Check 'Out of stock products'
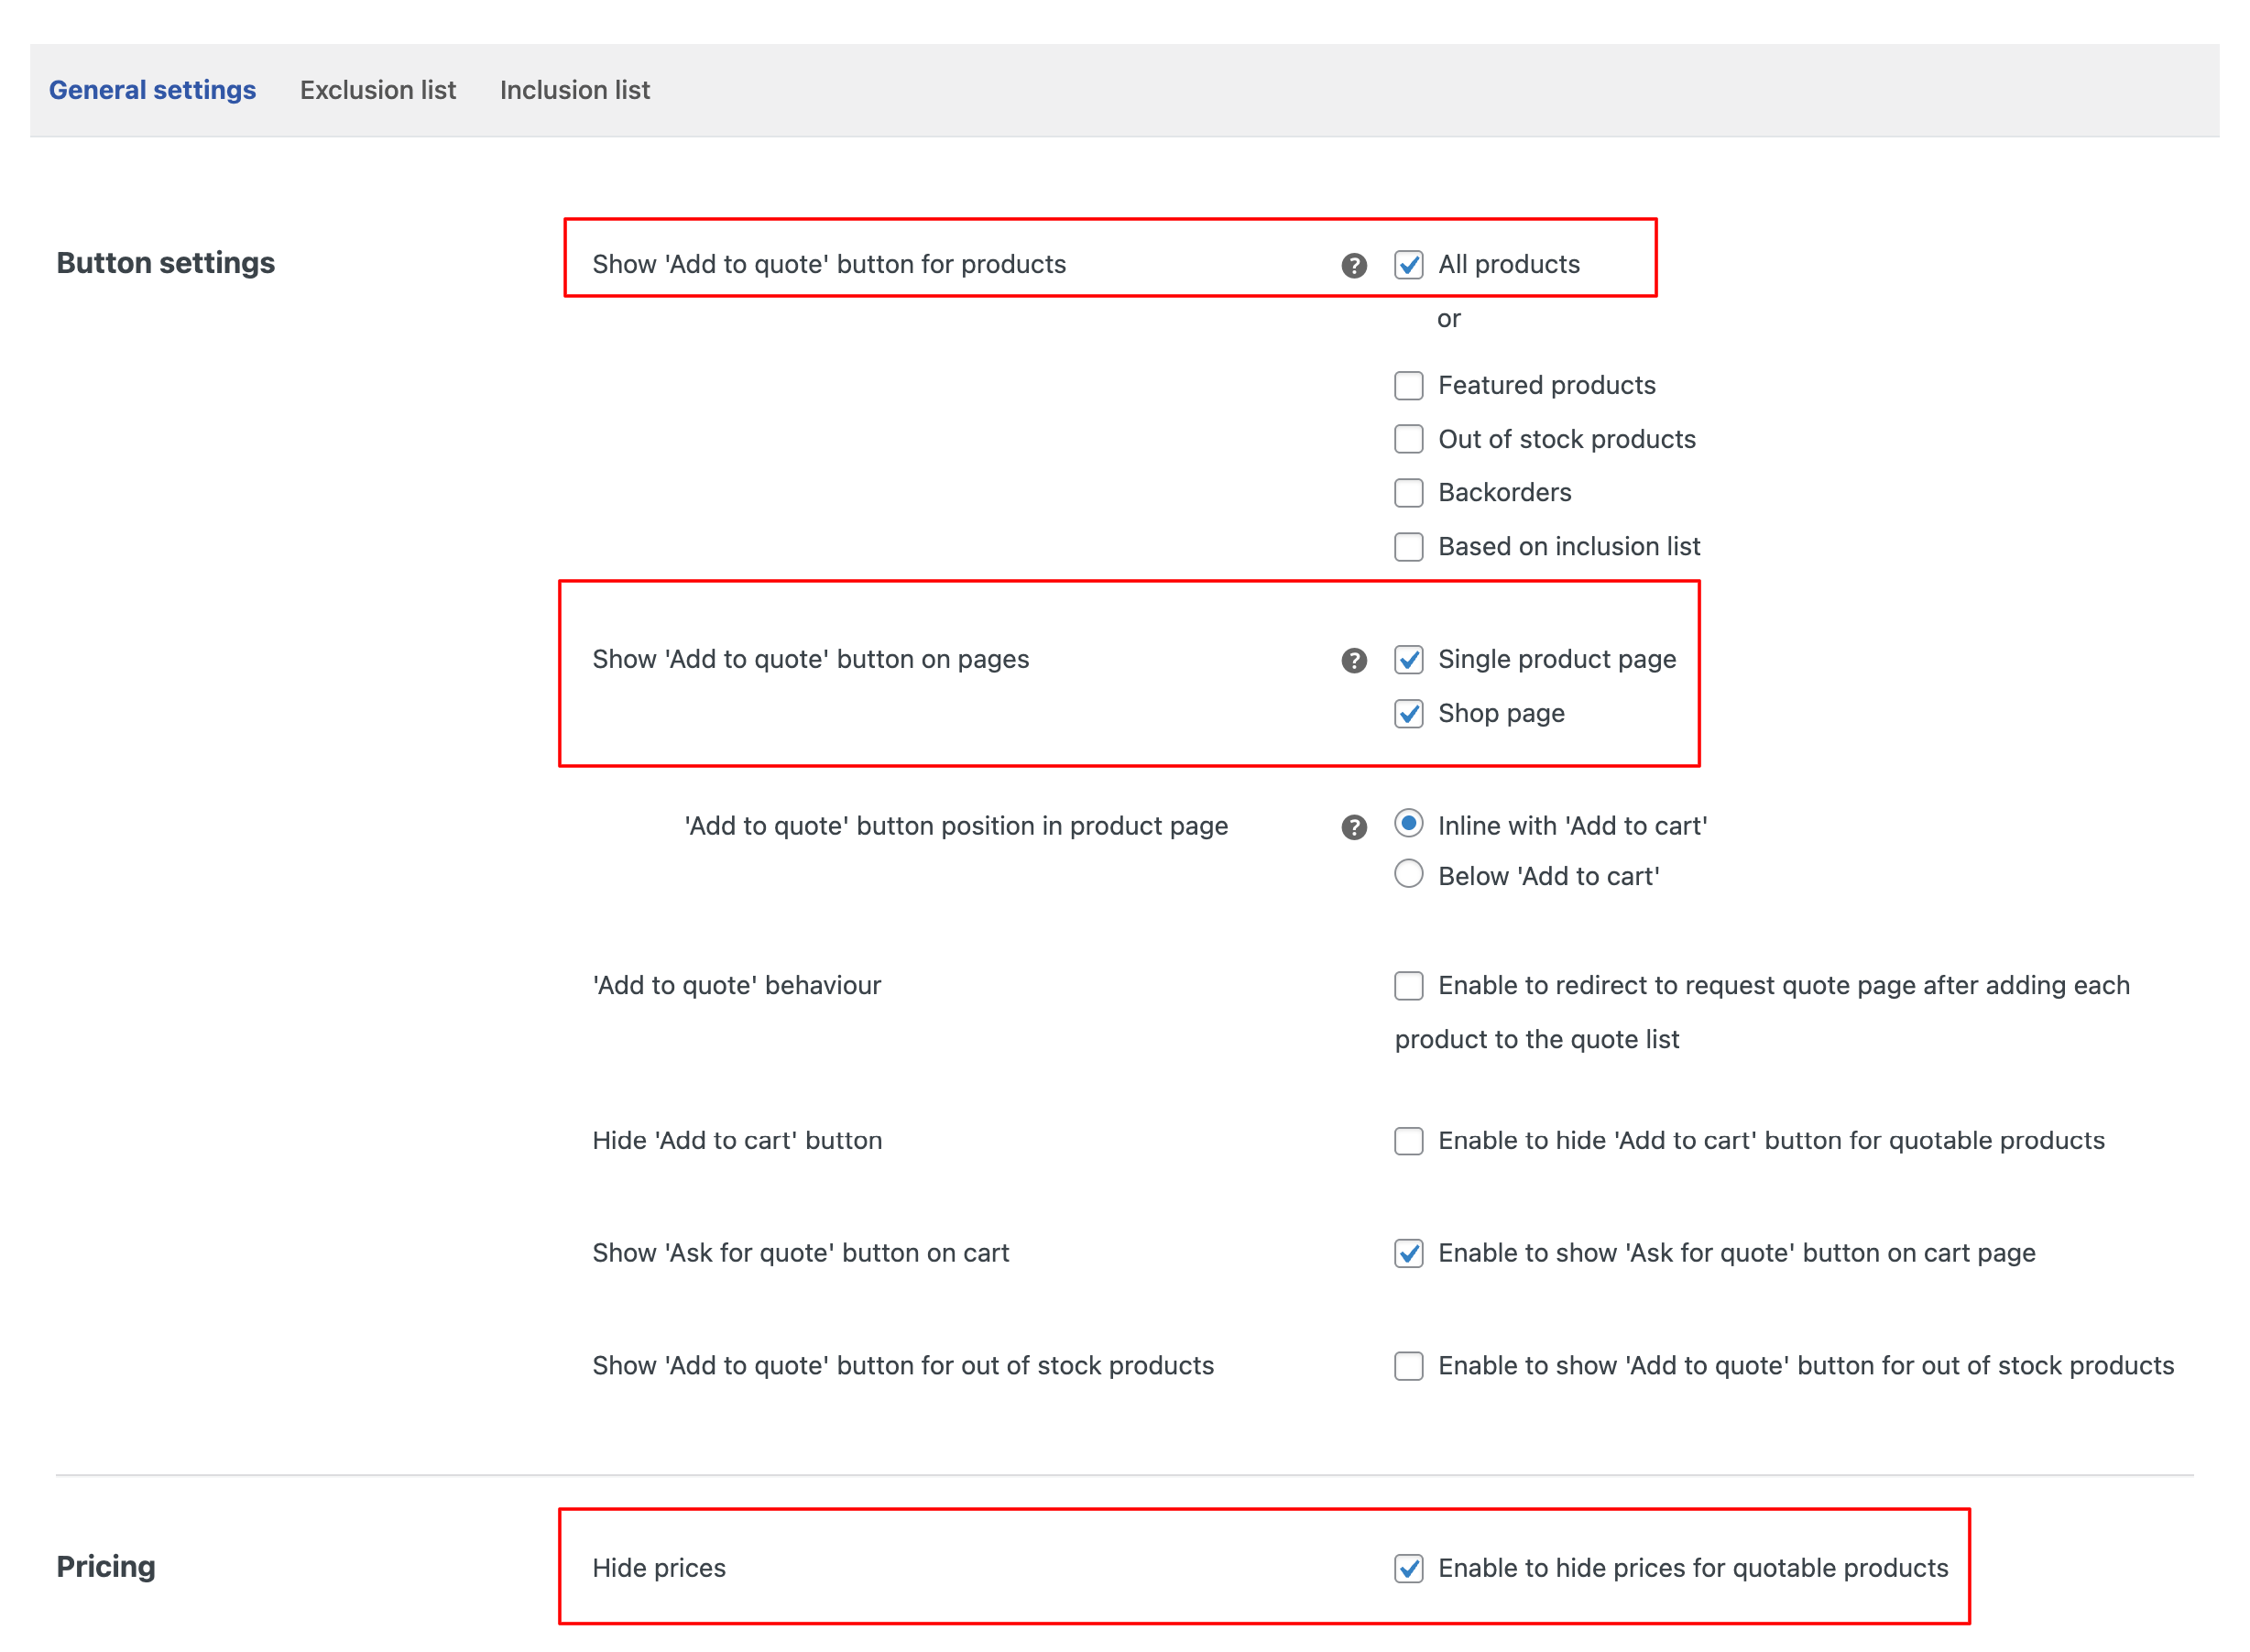The height and width of the screenshot is (1652, 2250). pyautogui.click(x=1408, y=439)
